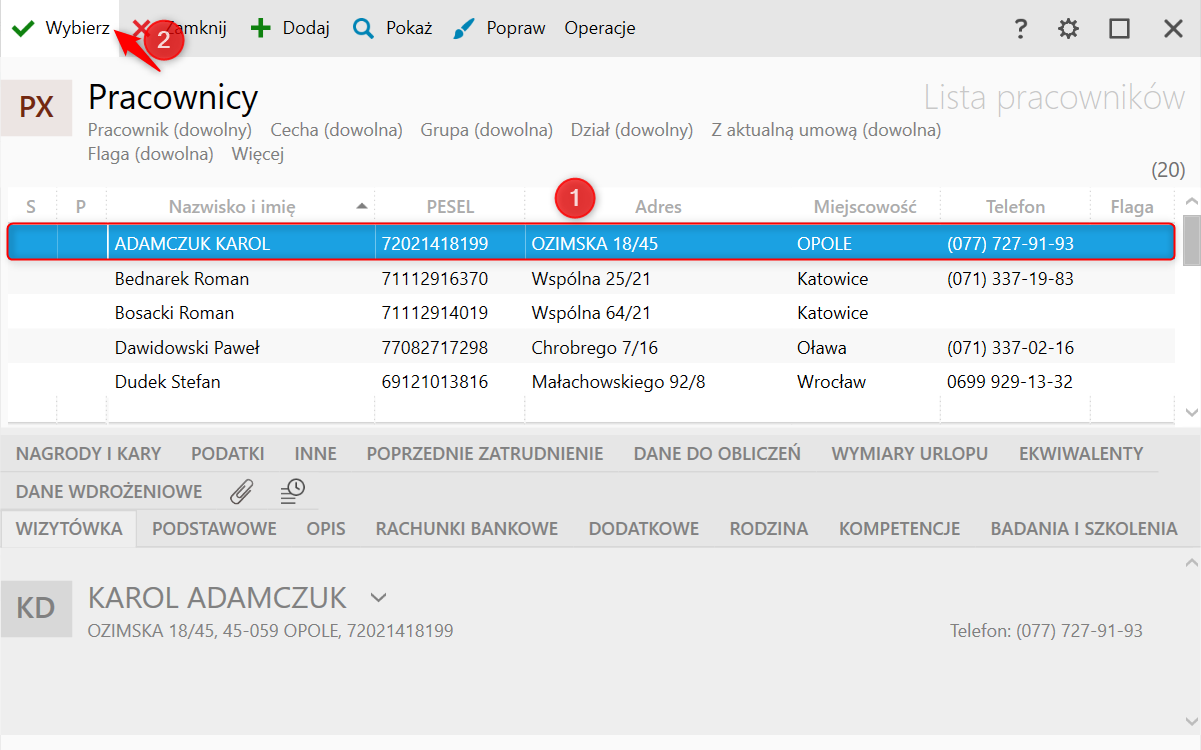Click the green plus Dodaj icon
The width and height of the screenshot is (1201, 750).
[261, 28]
